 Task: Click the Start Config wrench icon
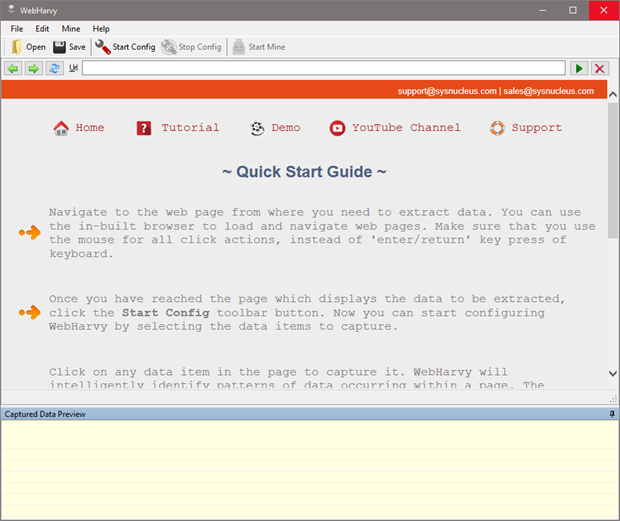pyautogui.click(x=102, y=47)
